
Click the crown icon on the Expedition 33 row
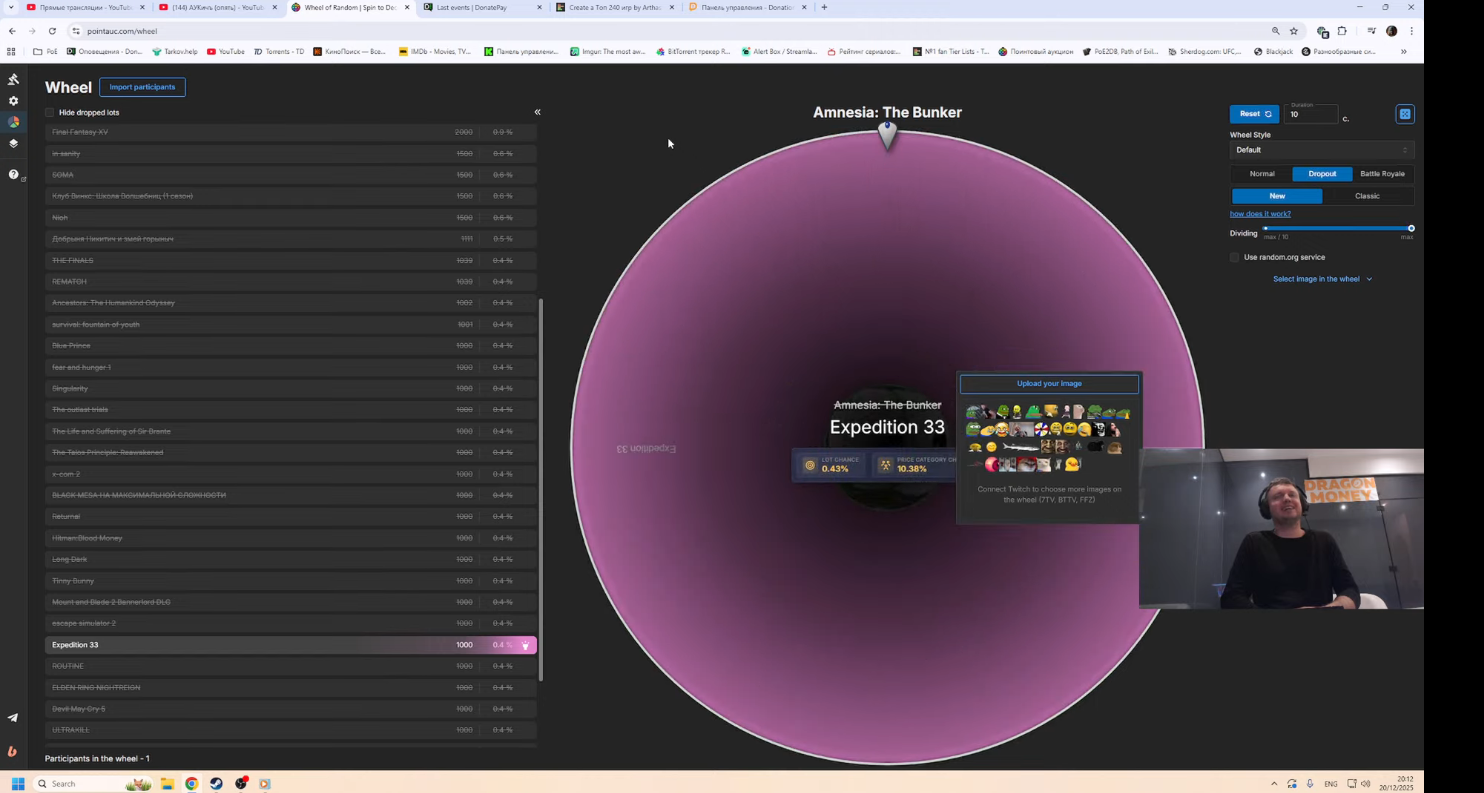525,646
